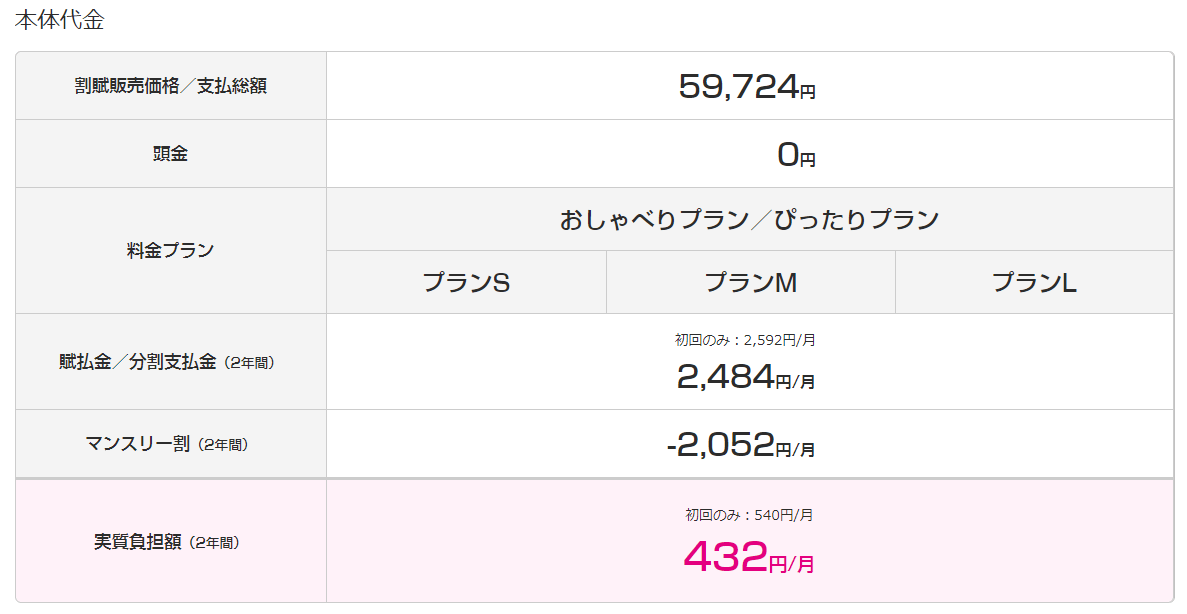Click the pink 432円/月 amount

[x=749, y=557]
